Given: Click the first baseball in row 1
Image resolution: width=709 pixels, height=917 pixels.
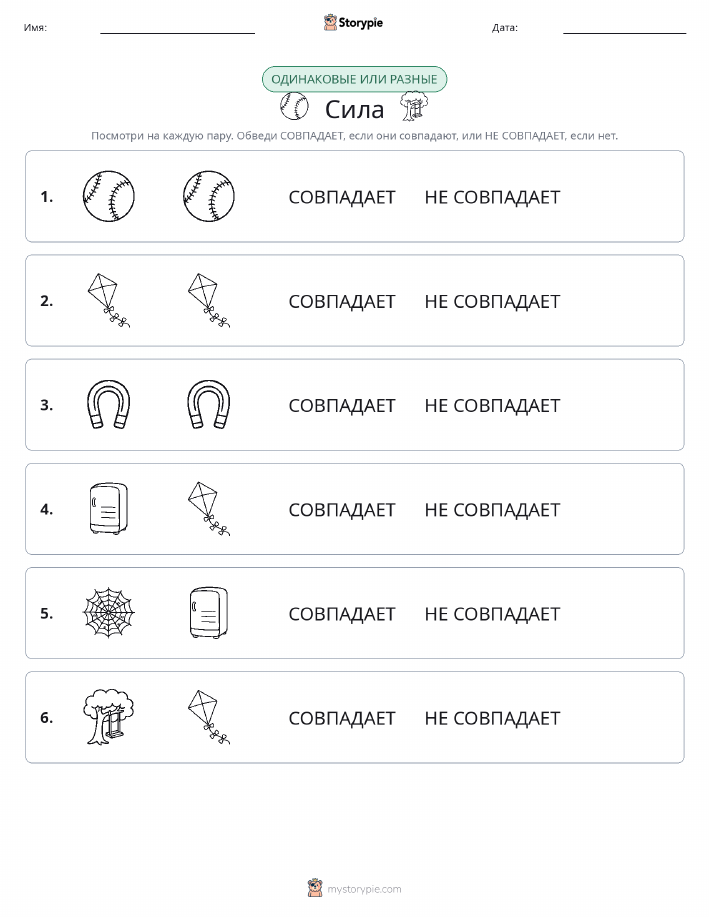Looking at the screenshot, I should point(109,196).
